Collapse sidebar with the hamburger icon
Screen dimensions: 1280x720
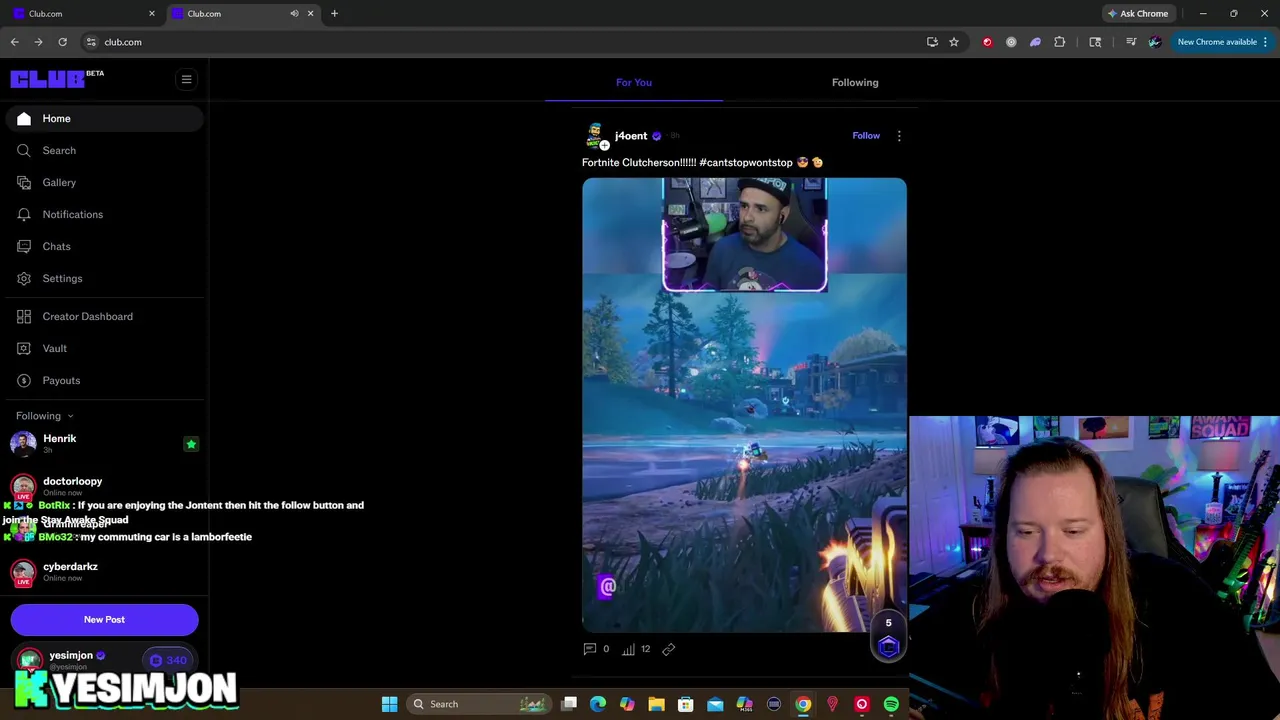[x=186, y=79]
